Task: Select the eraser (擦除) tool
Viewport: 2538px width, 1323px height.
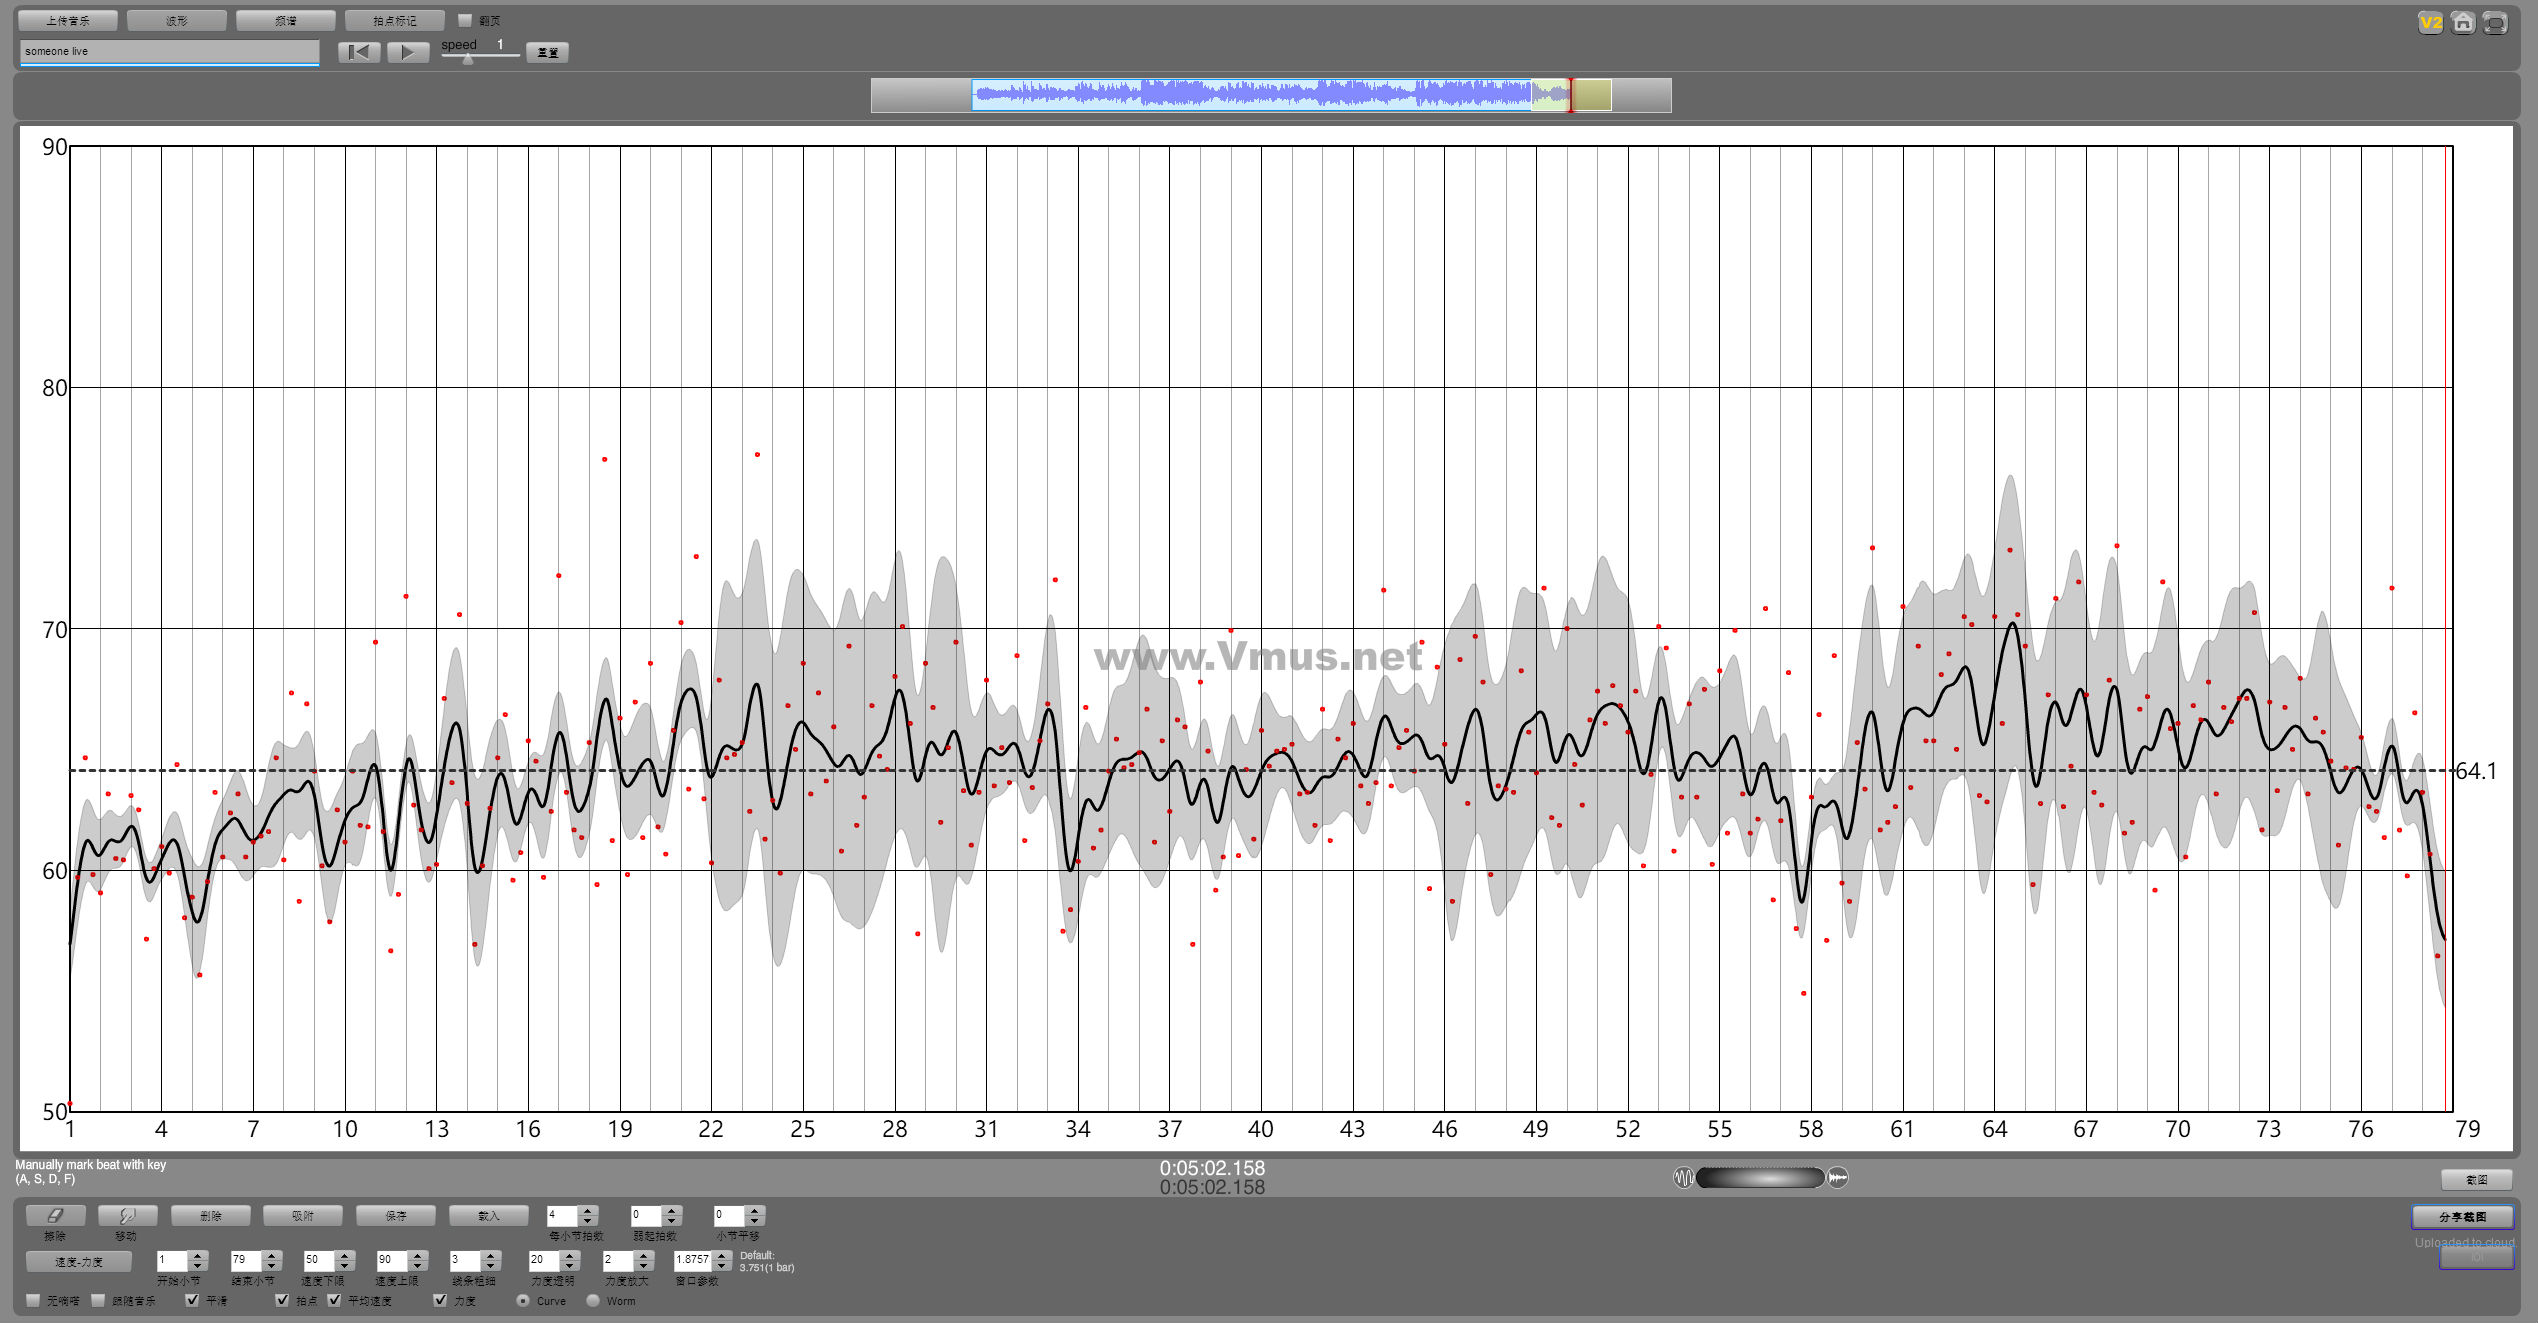Action: coord(55,1215)
